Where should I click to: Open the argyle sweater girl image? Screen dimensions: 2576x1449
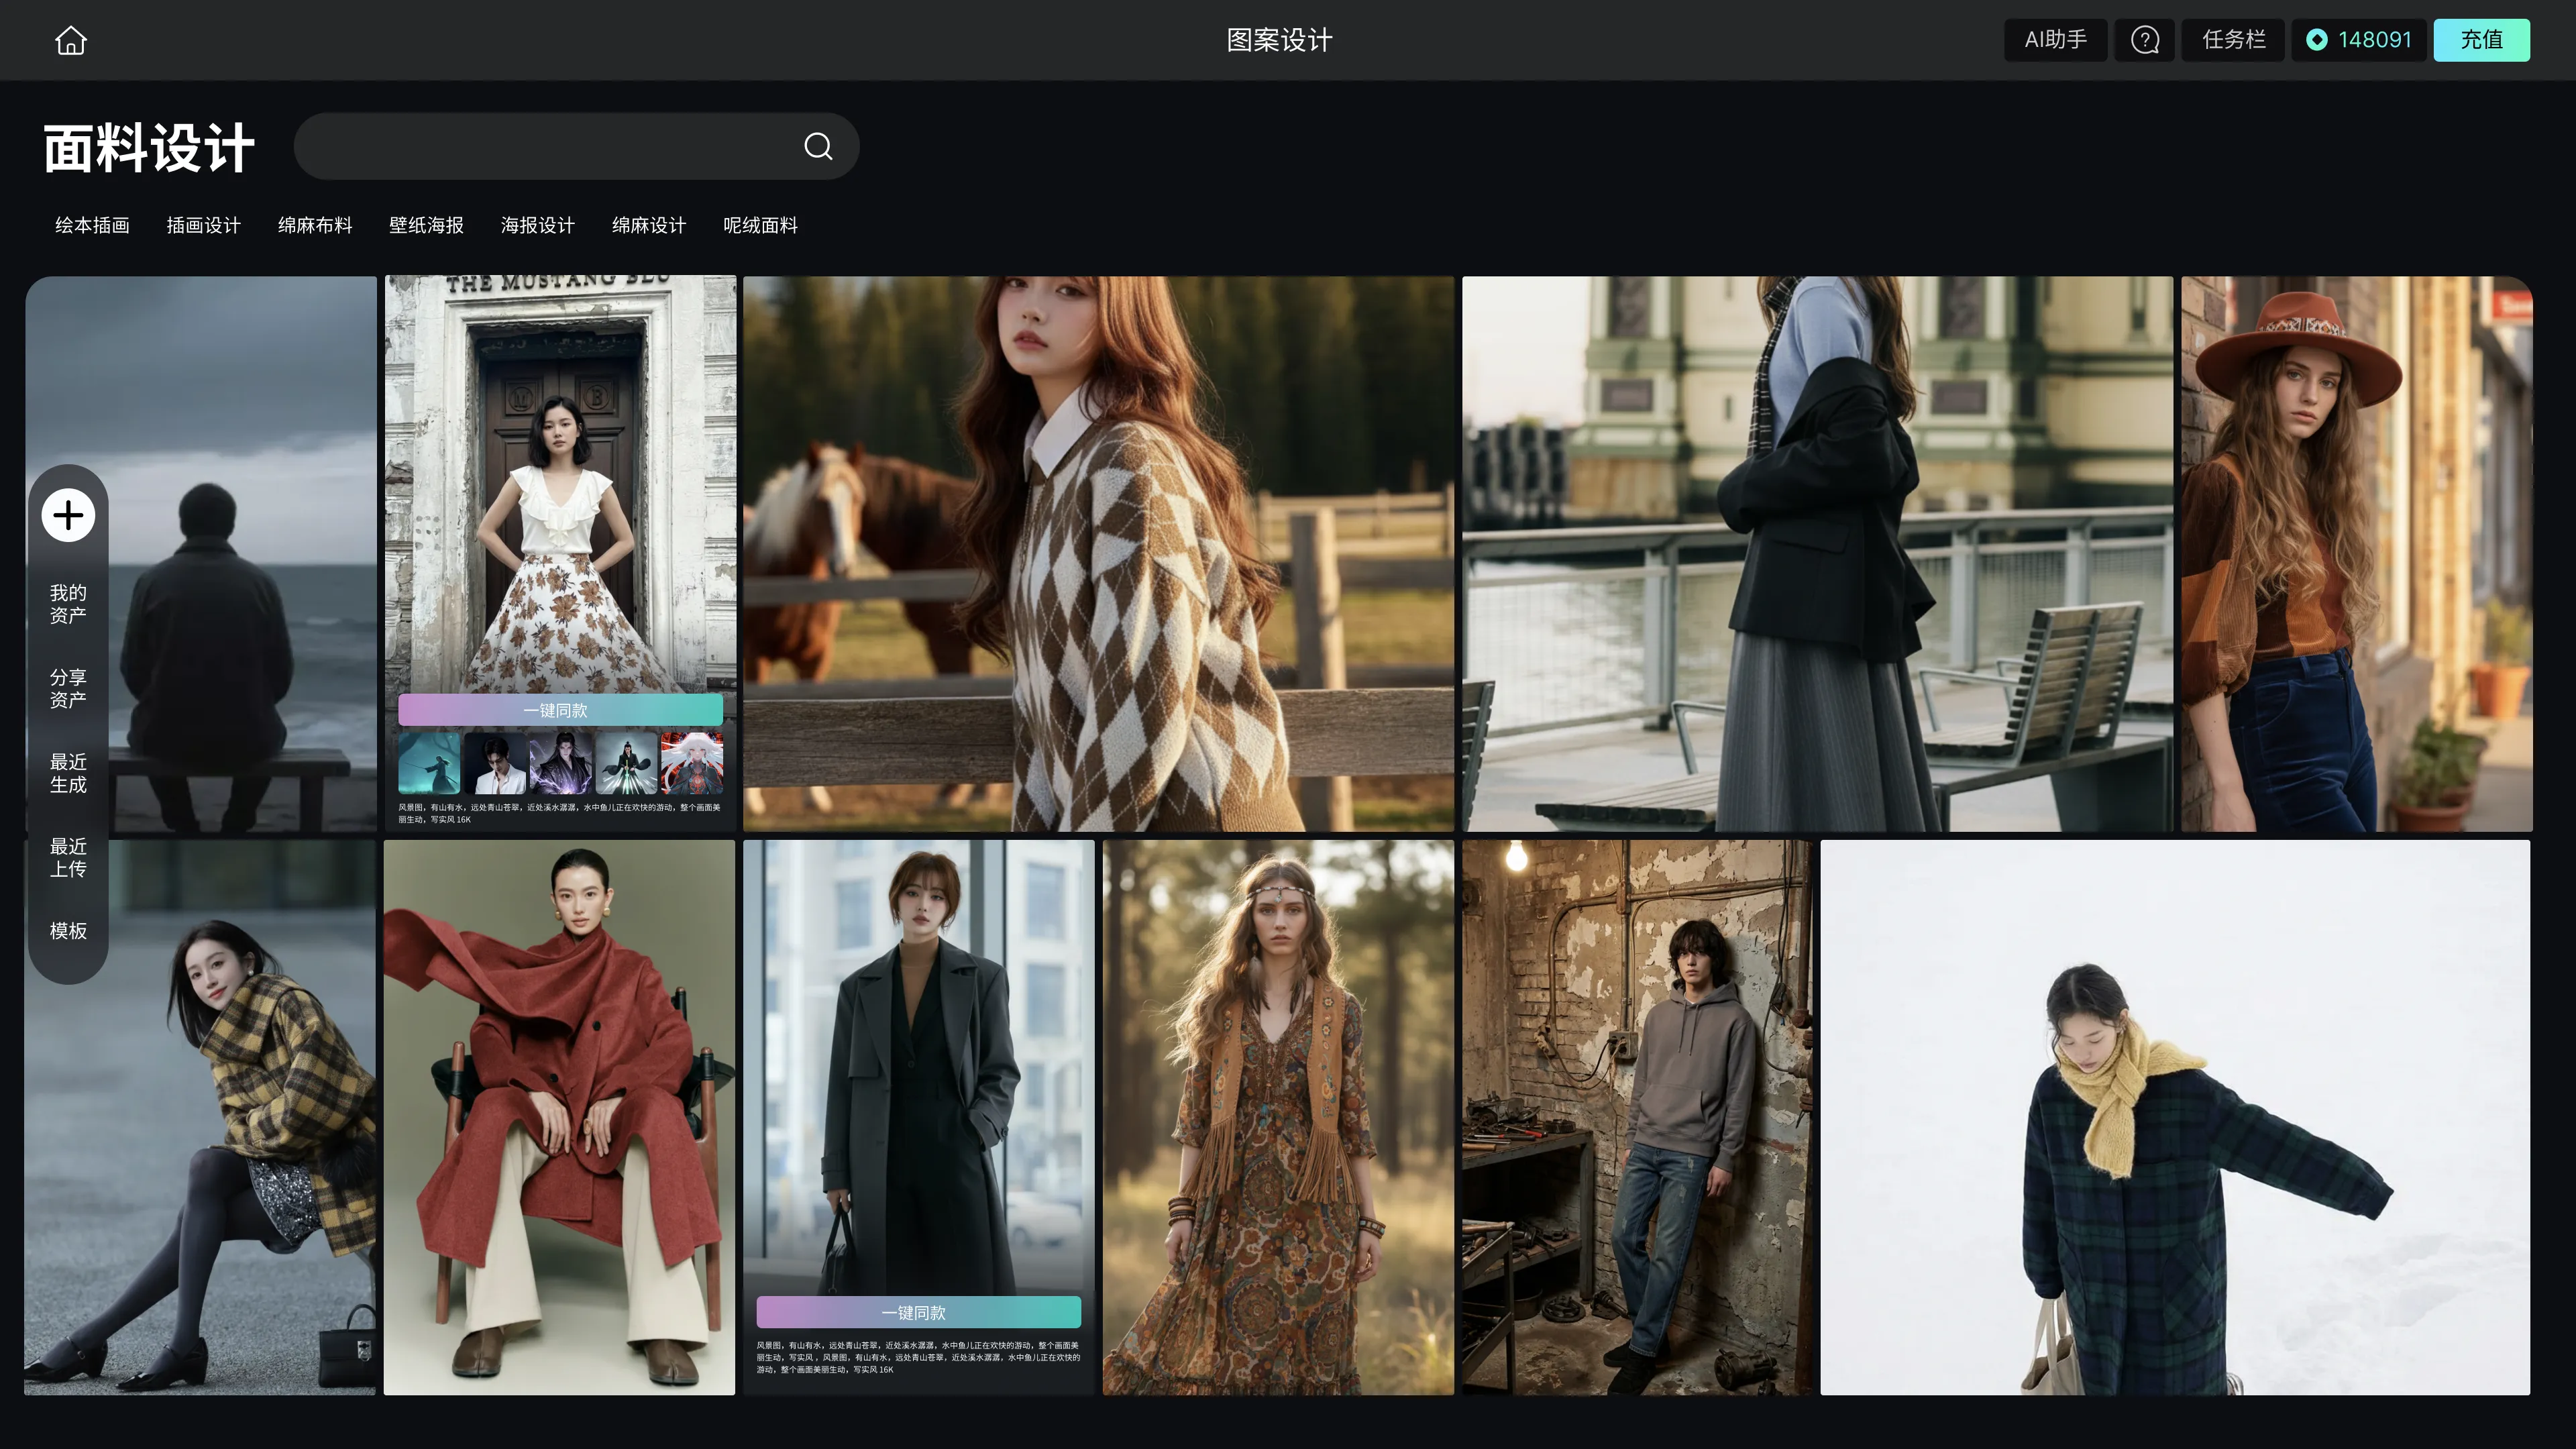(1098, 553)
